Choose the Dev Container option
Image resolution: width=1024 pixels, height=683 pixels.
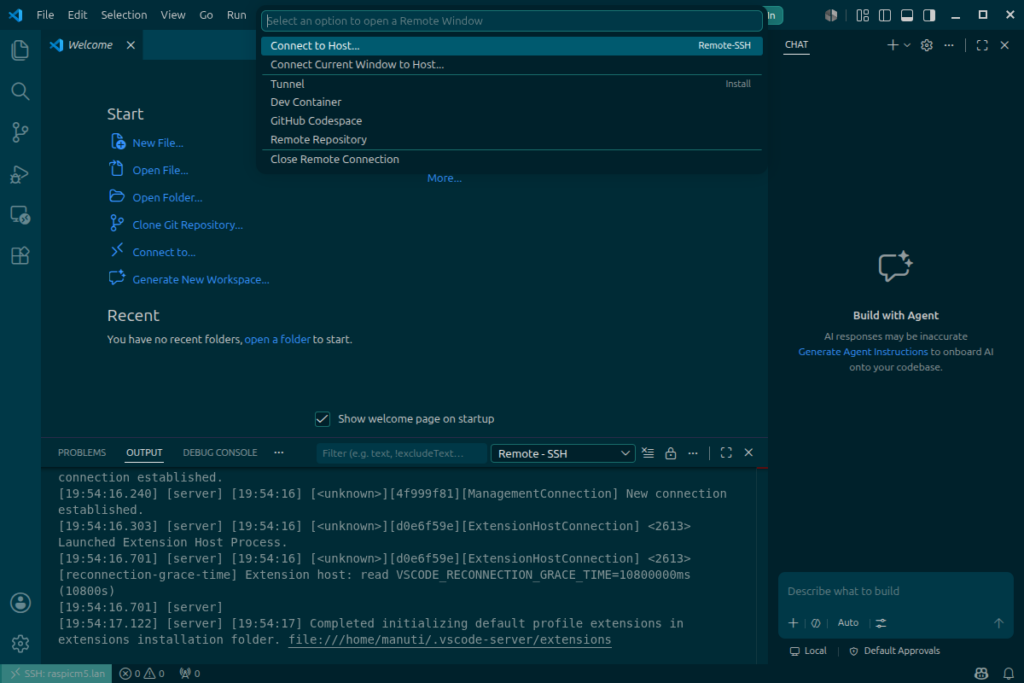(511, 102)
